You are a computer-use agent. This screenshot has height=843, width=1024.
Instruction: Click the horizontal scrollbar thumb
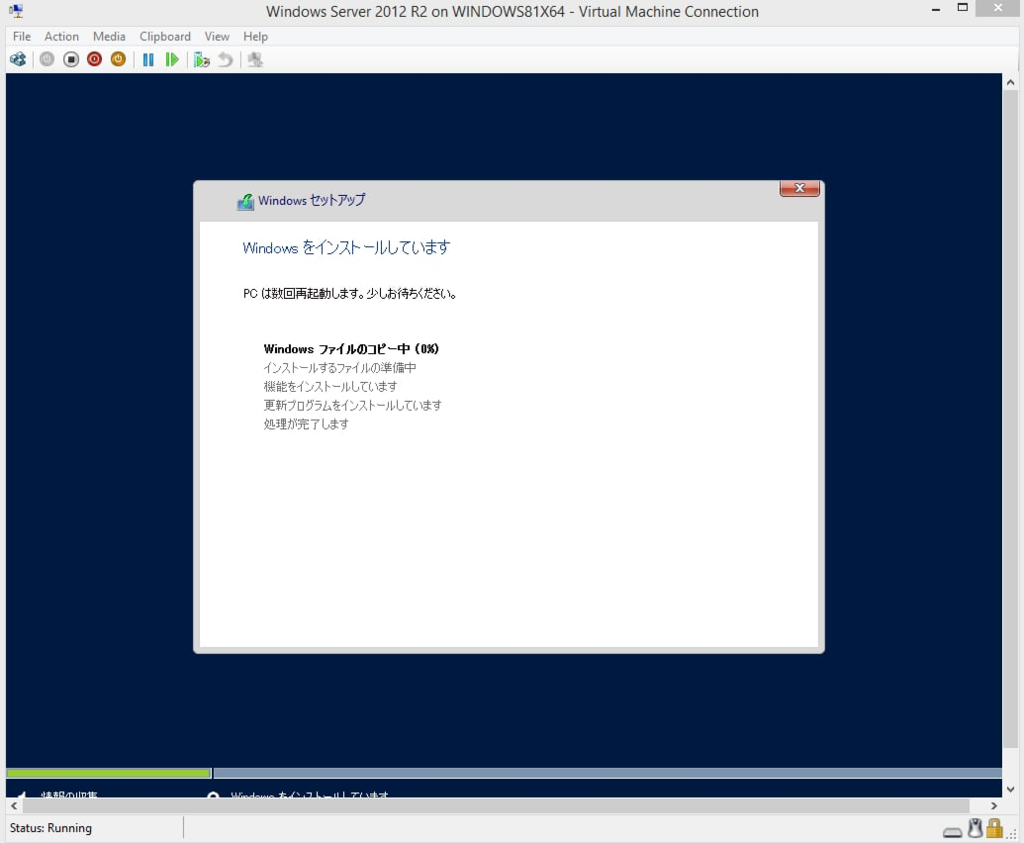click(496, 806)
